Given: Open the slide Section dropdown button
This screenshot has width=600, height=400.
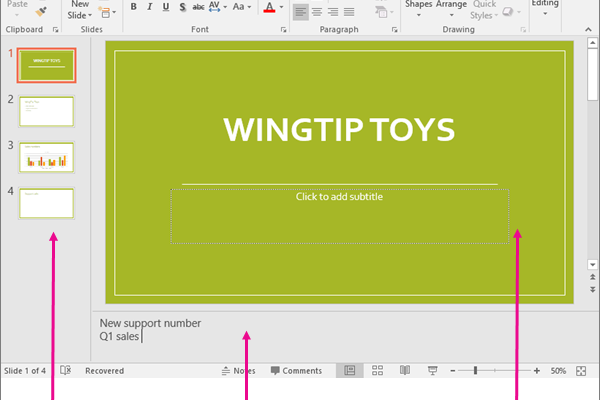Looking at the screenshot, I should click(107, 12).
